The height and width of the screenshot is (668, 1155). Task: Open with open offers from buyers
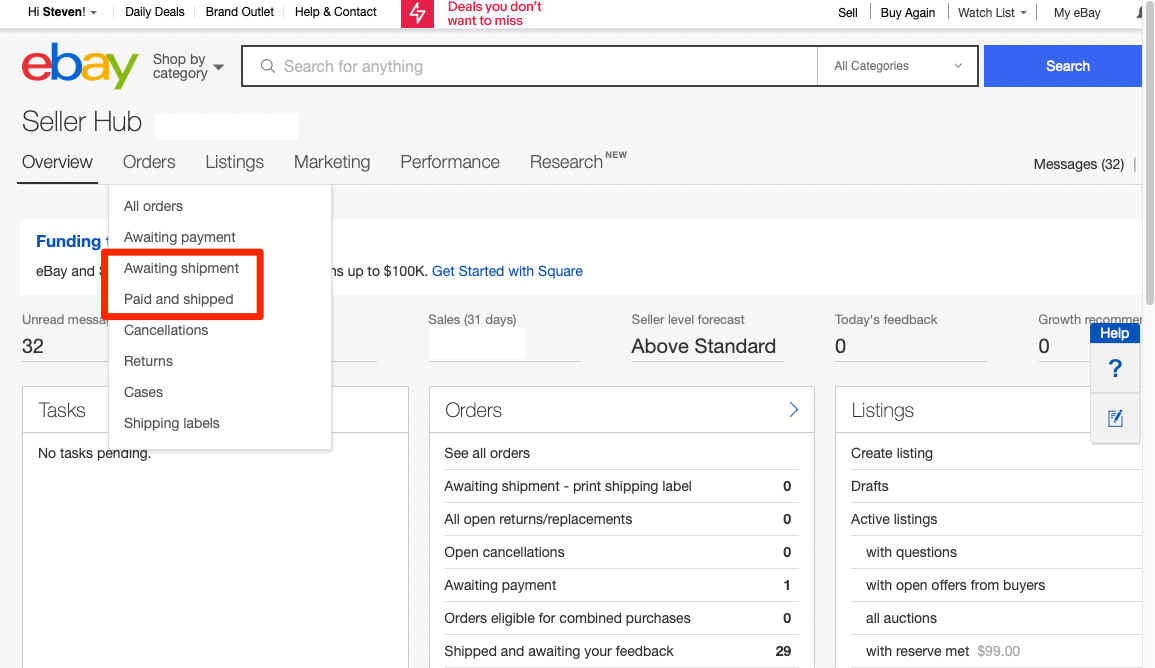(955, 586)
